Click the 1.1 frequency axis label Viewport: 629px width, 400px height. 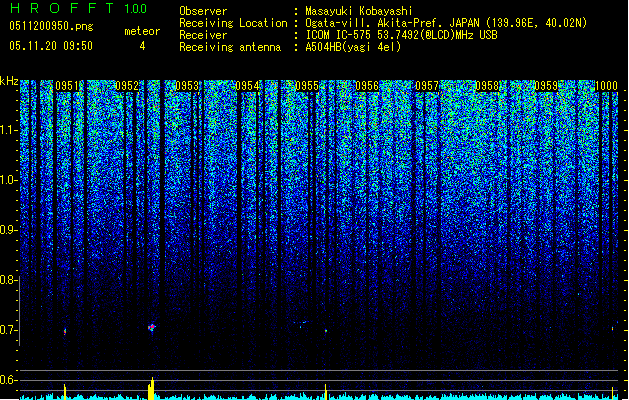pos(8,131)
